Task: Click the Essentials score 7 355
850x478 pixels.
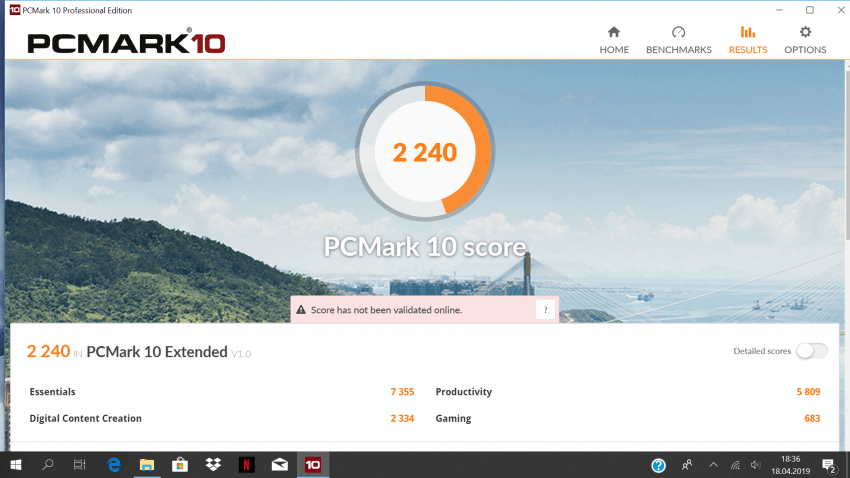Action: pos(402,392)
